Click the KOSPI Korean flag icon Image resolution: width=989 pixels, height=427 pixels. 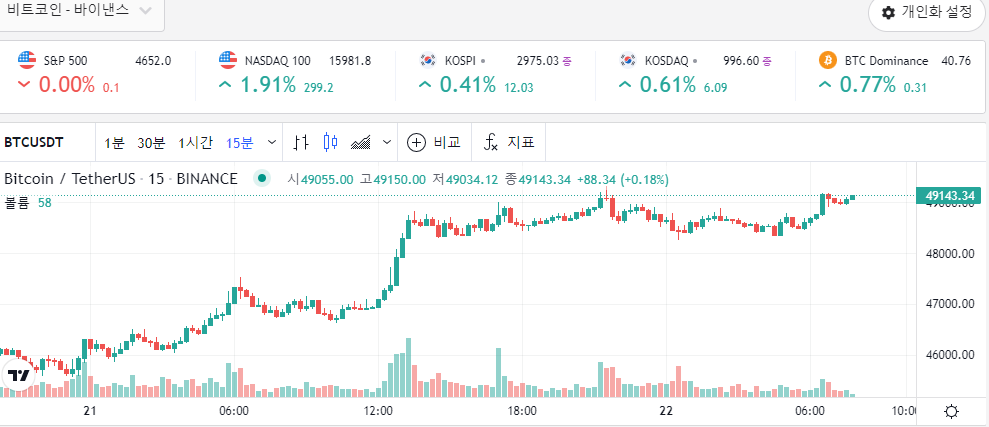(x=428, y=60)
